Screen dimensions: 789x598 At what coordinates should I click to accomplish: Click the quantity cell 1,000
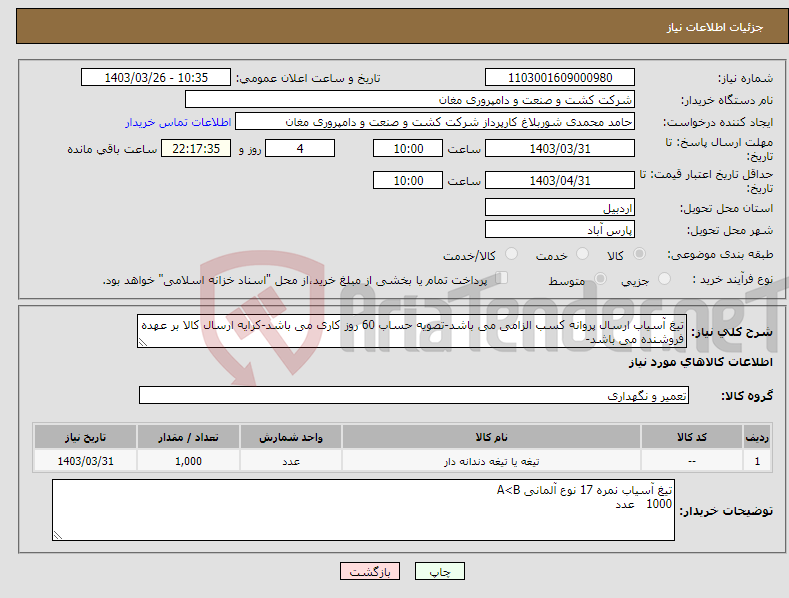pos(188,461)
